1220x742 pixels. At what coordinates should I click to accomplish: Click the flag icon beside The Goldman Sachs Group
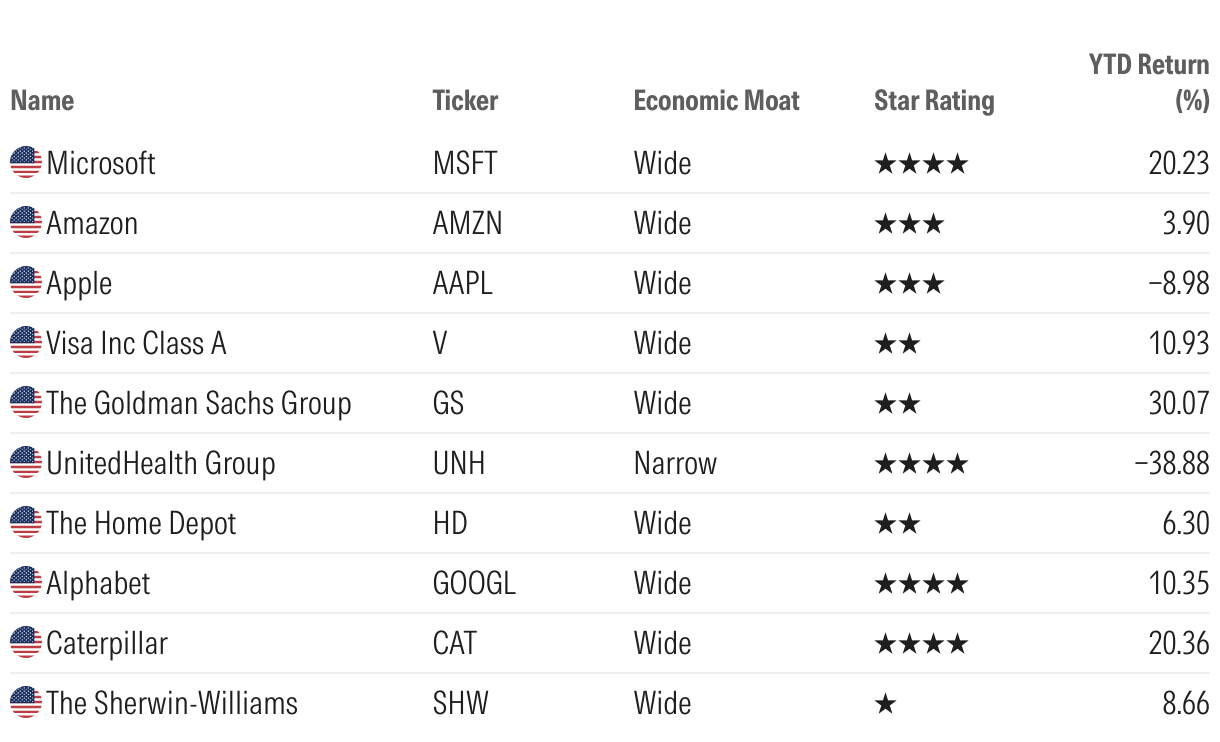click(26, 402)
